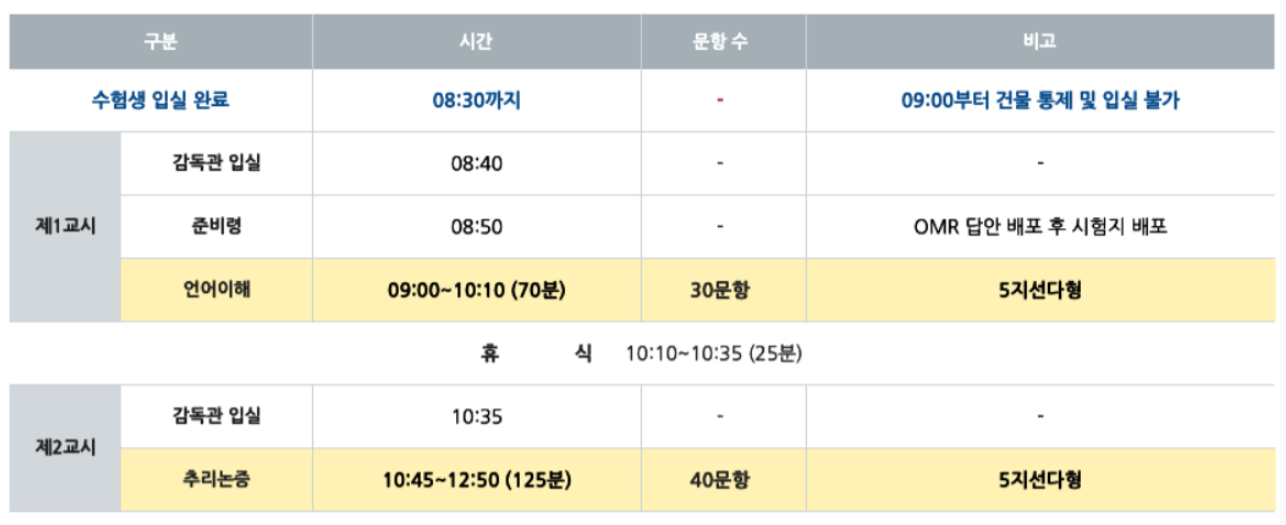
Task: Select the 제2교시 period cell
Action: point(65,447)
